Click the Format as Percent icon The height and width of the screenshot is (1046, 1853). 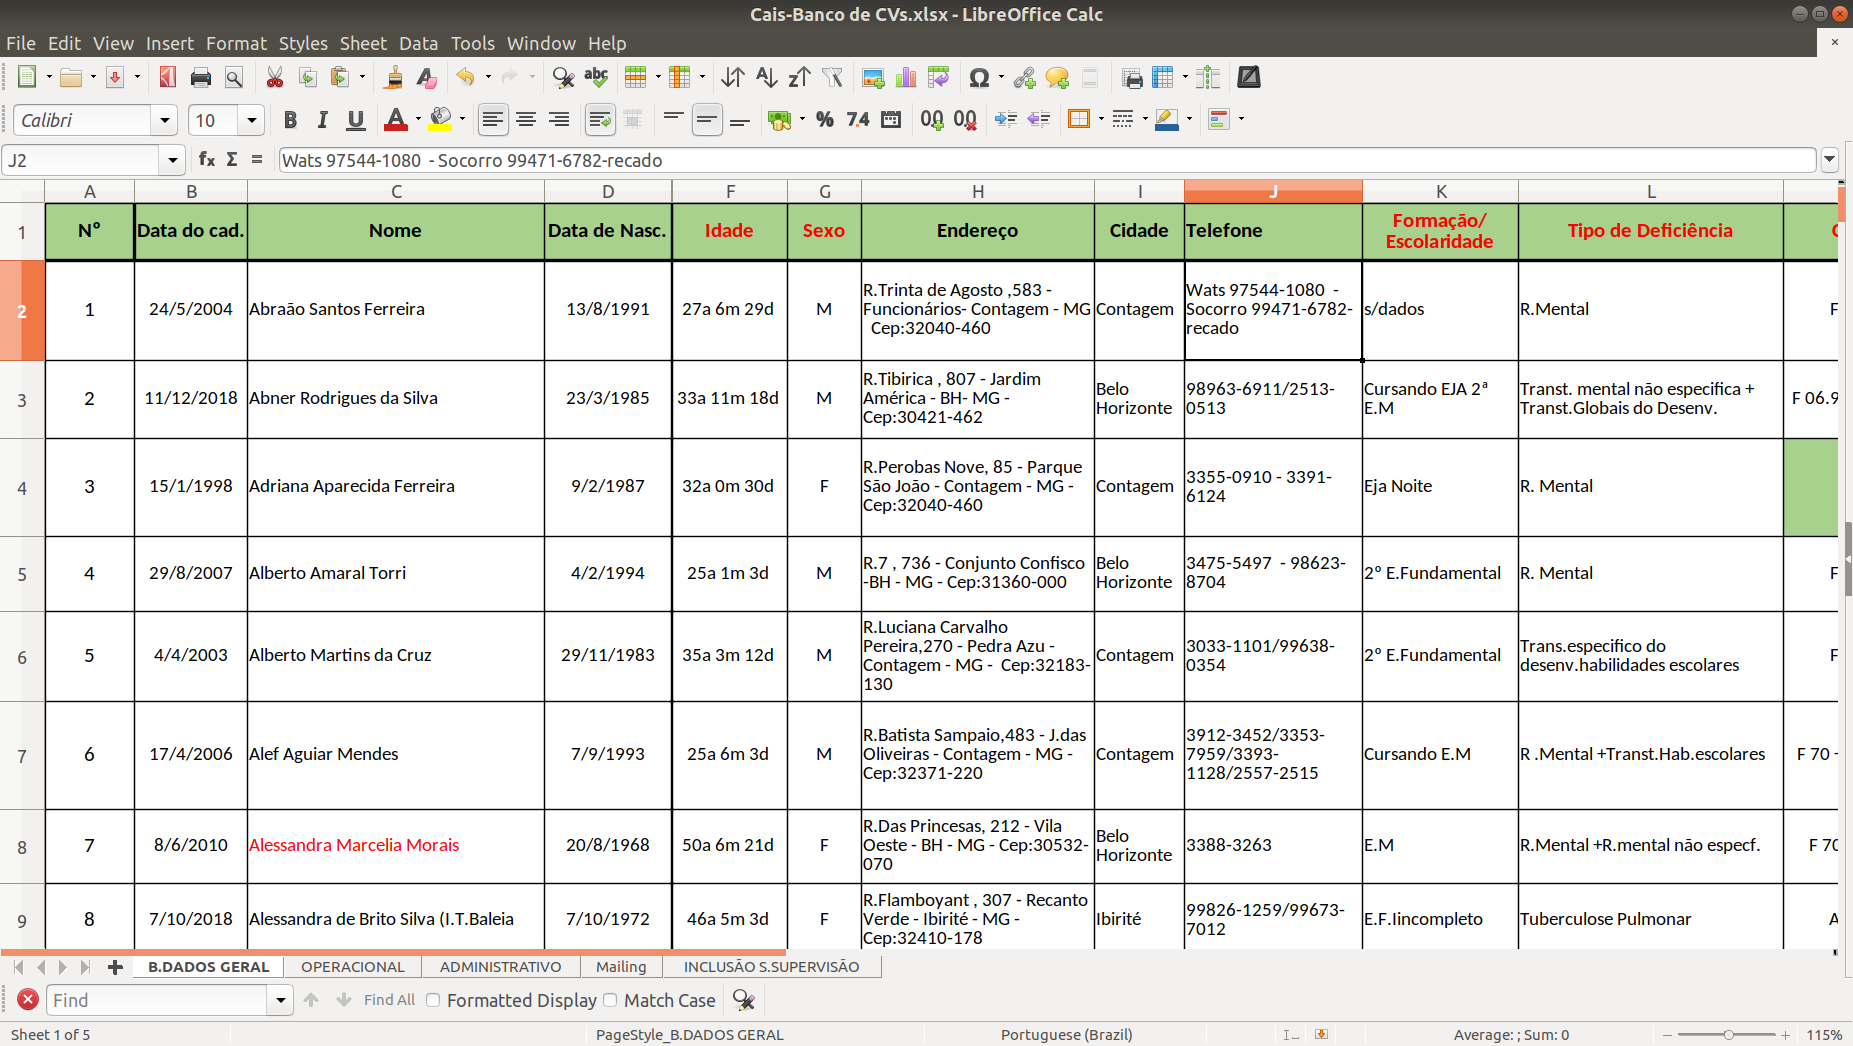coord(824,120)
